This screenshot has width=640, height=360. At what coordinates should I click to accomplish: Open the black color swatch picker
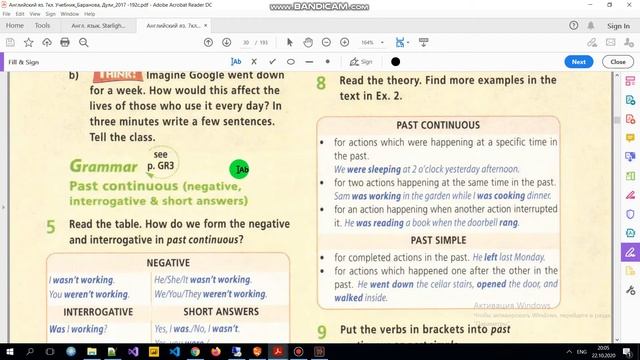395,62
